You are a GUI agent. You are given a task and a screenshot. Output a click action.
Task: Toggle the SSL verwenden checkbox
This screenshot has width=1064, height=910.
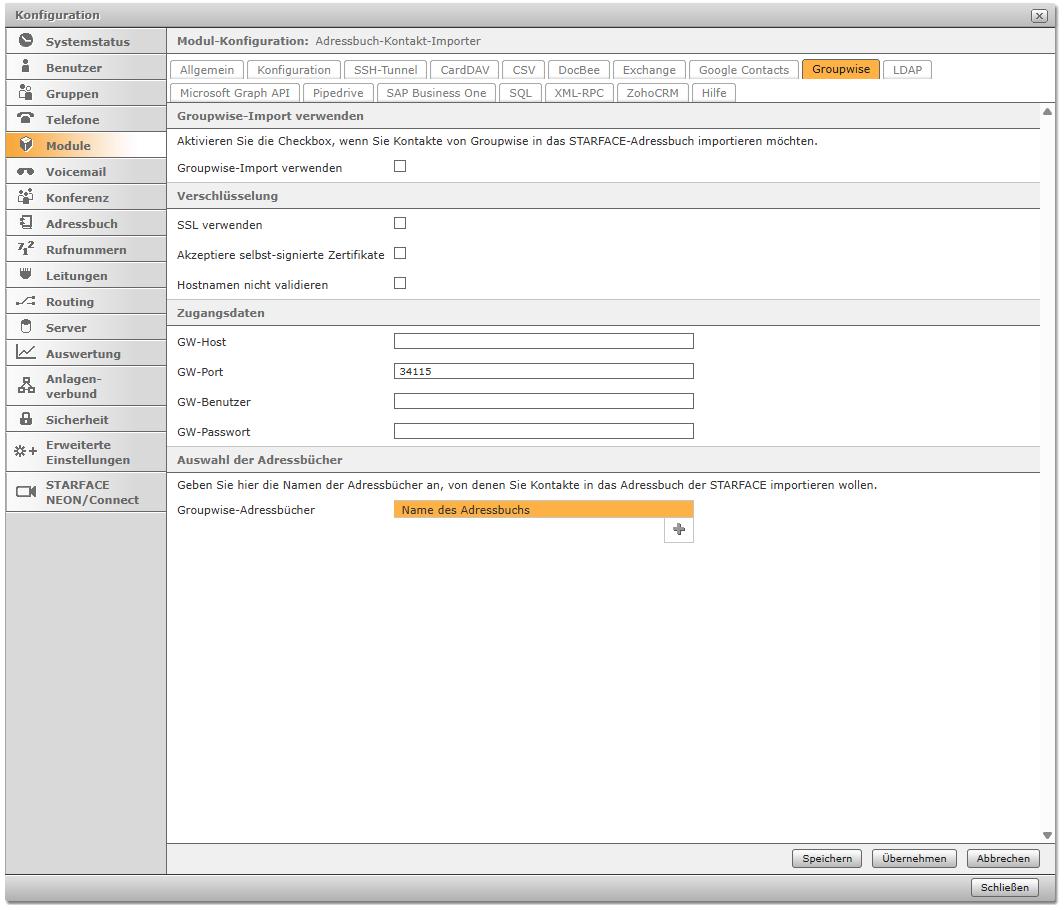tap(400, 224)
